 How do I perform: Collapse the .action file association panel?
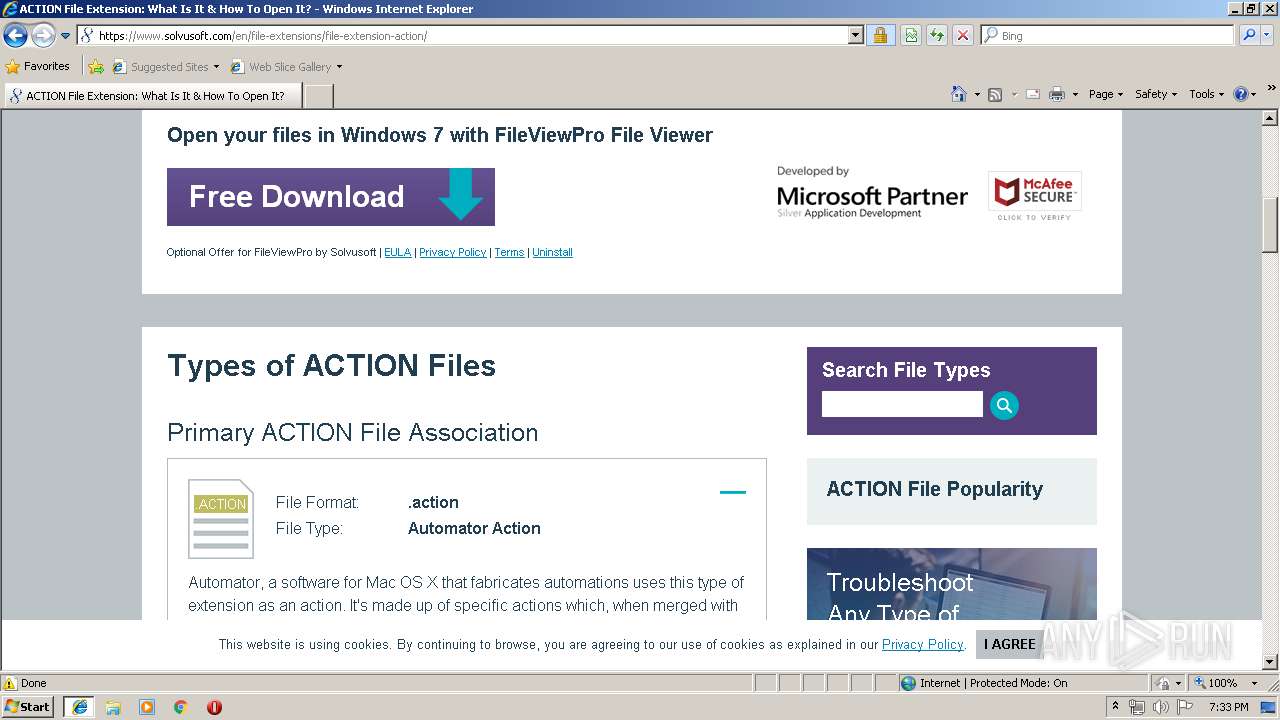pyautogui.click(x=733, y=492)
